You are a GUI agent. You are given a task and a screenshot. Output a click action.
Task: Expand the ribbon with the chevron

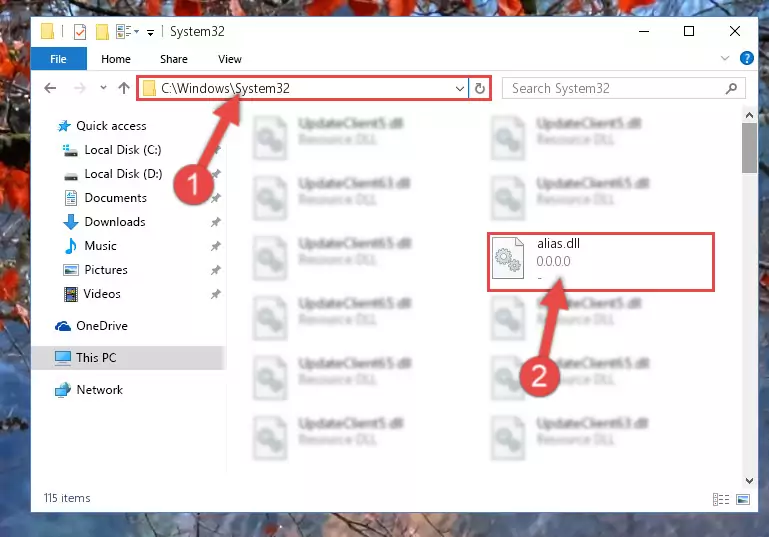(724, 58)
